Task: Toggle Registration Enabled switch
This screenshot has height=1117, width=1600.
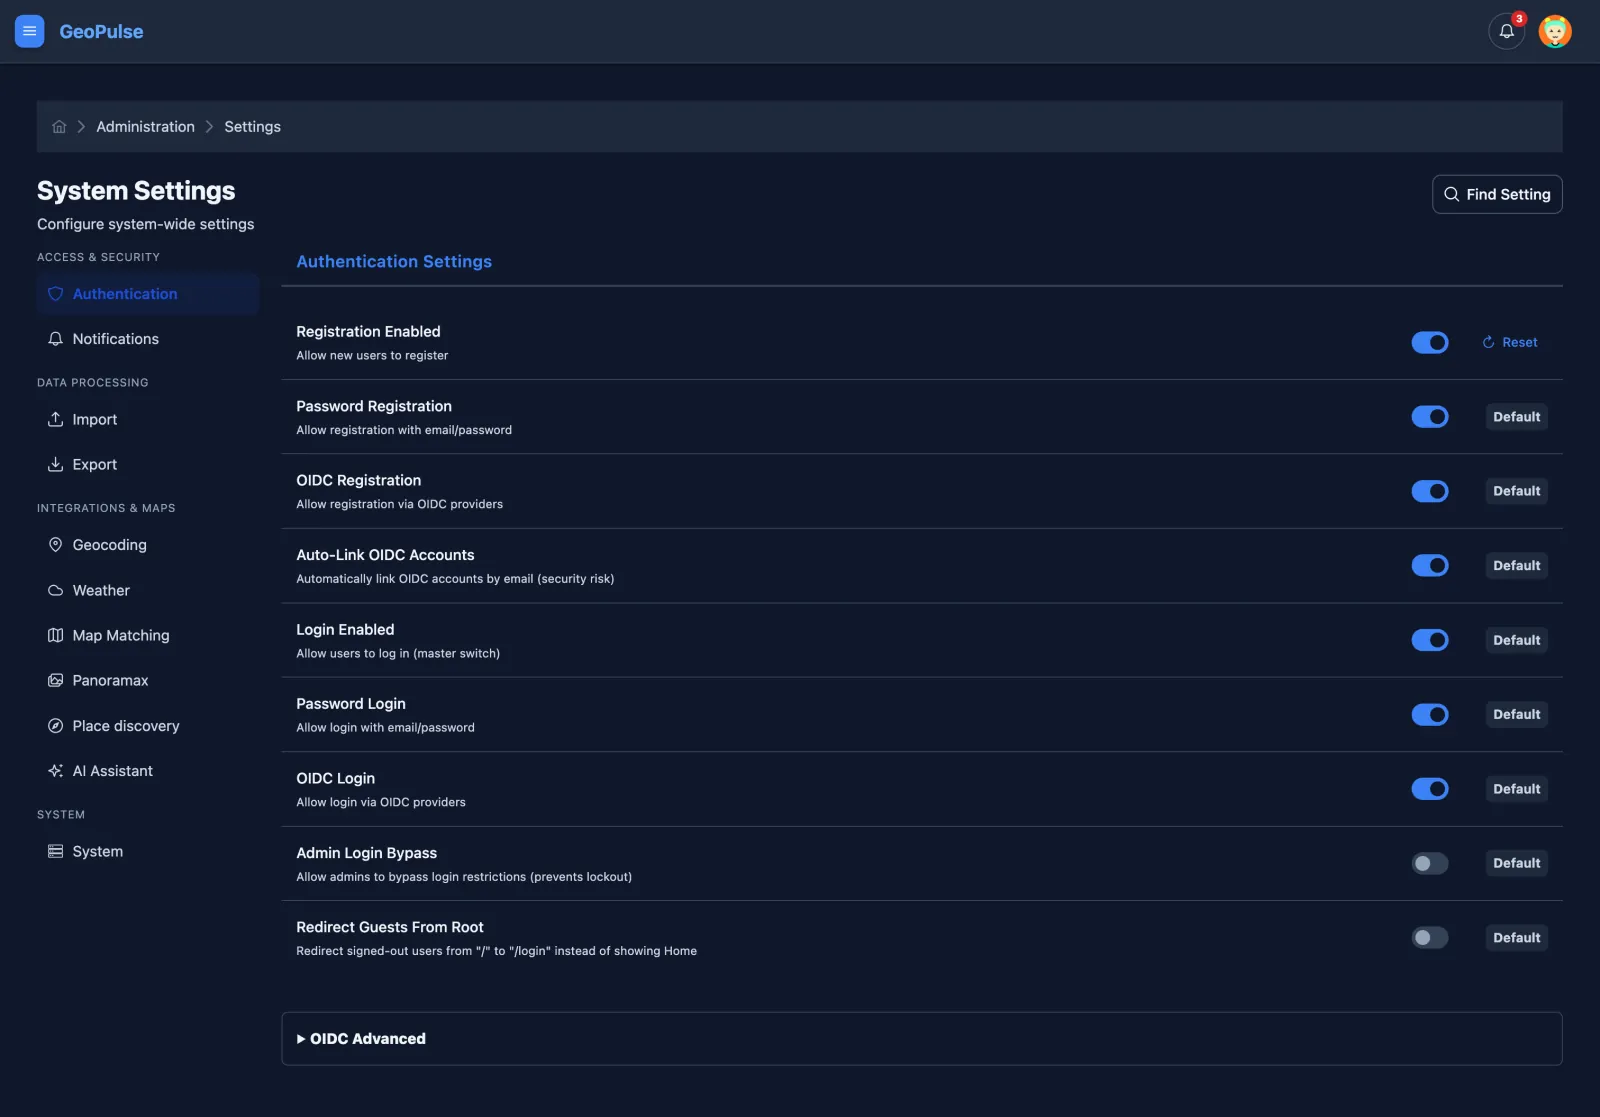Action: [x=1430, y=343]
